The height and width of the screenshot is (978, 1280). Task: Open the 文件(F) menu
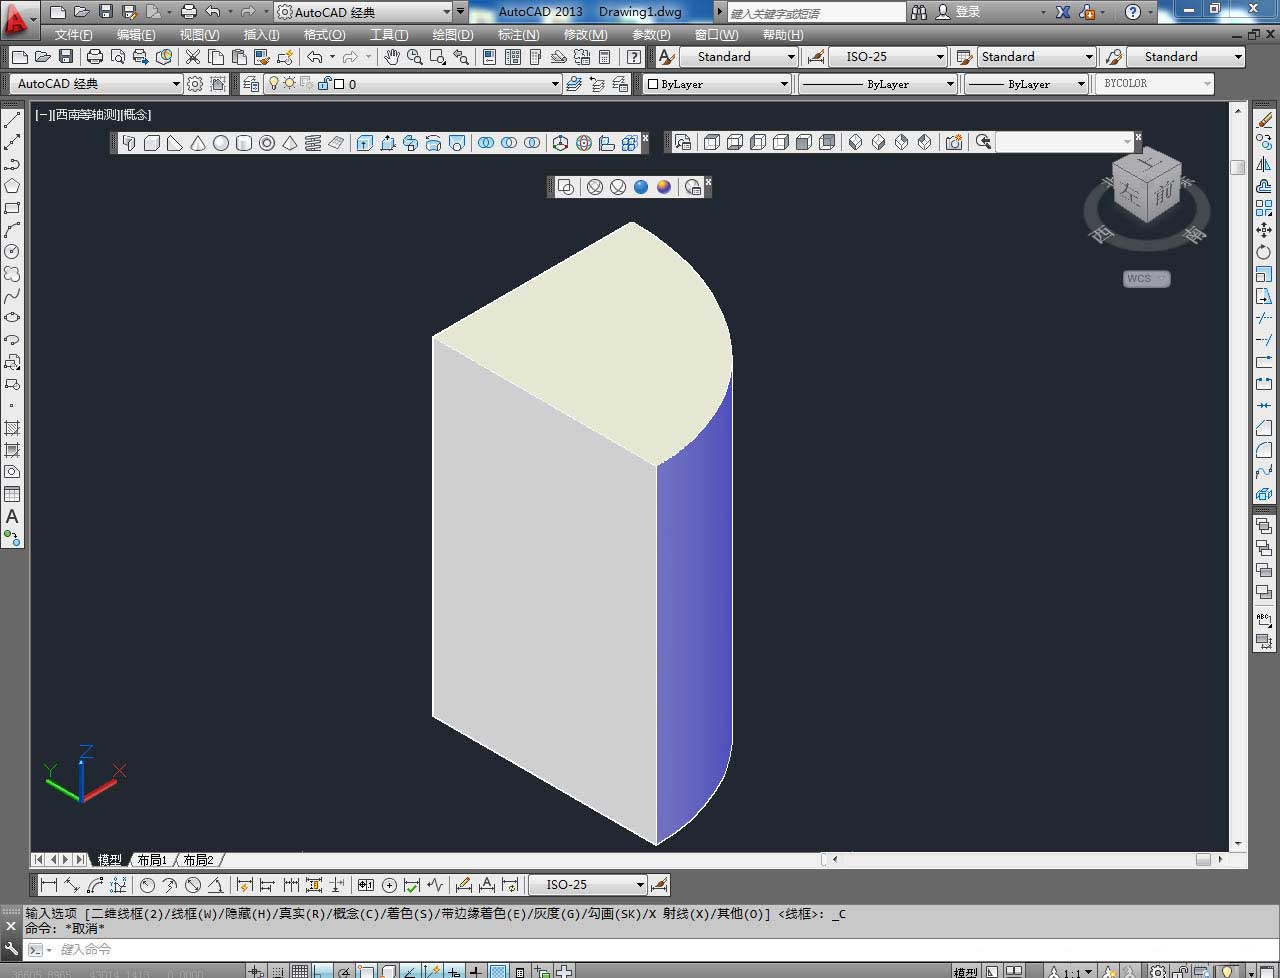(73, 35)
